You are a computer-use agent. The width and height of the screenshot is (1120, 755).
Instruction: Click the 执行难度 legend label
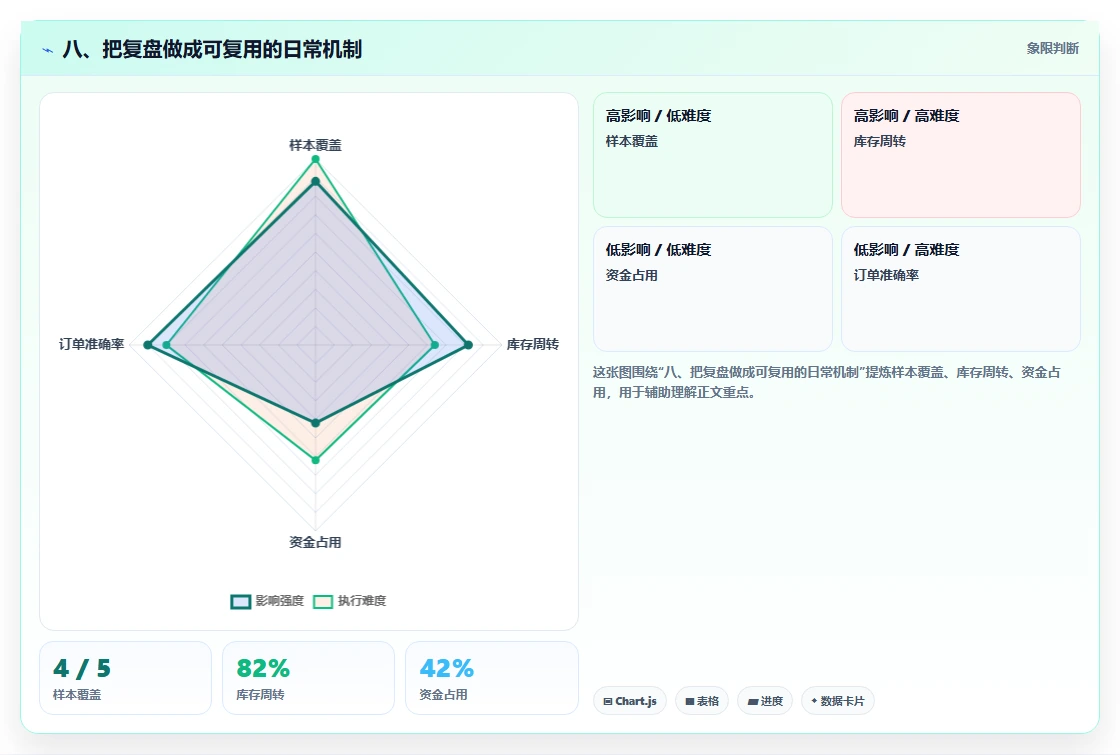tap(362, 601)
